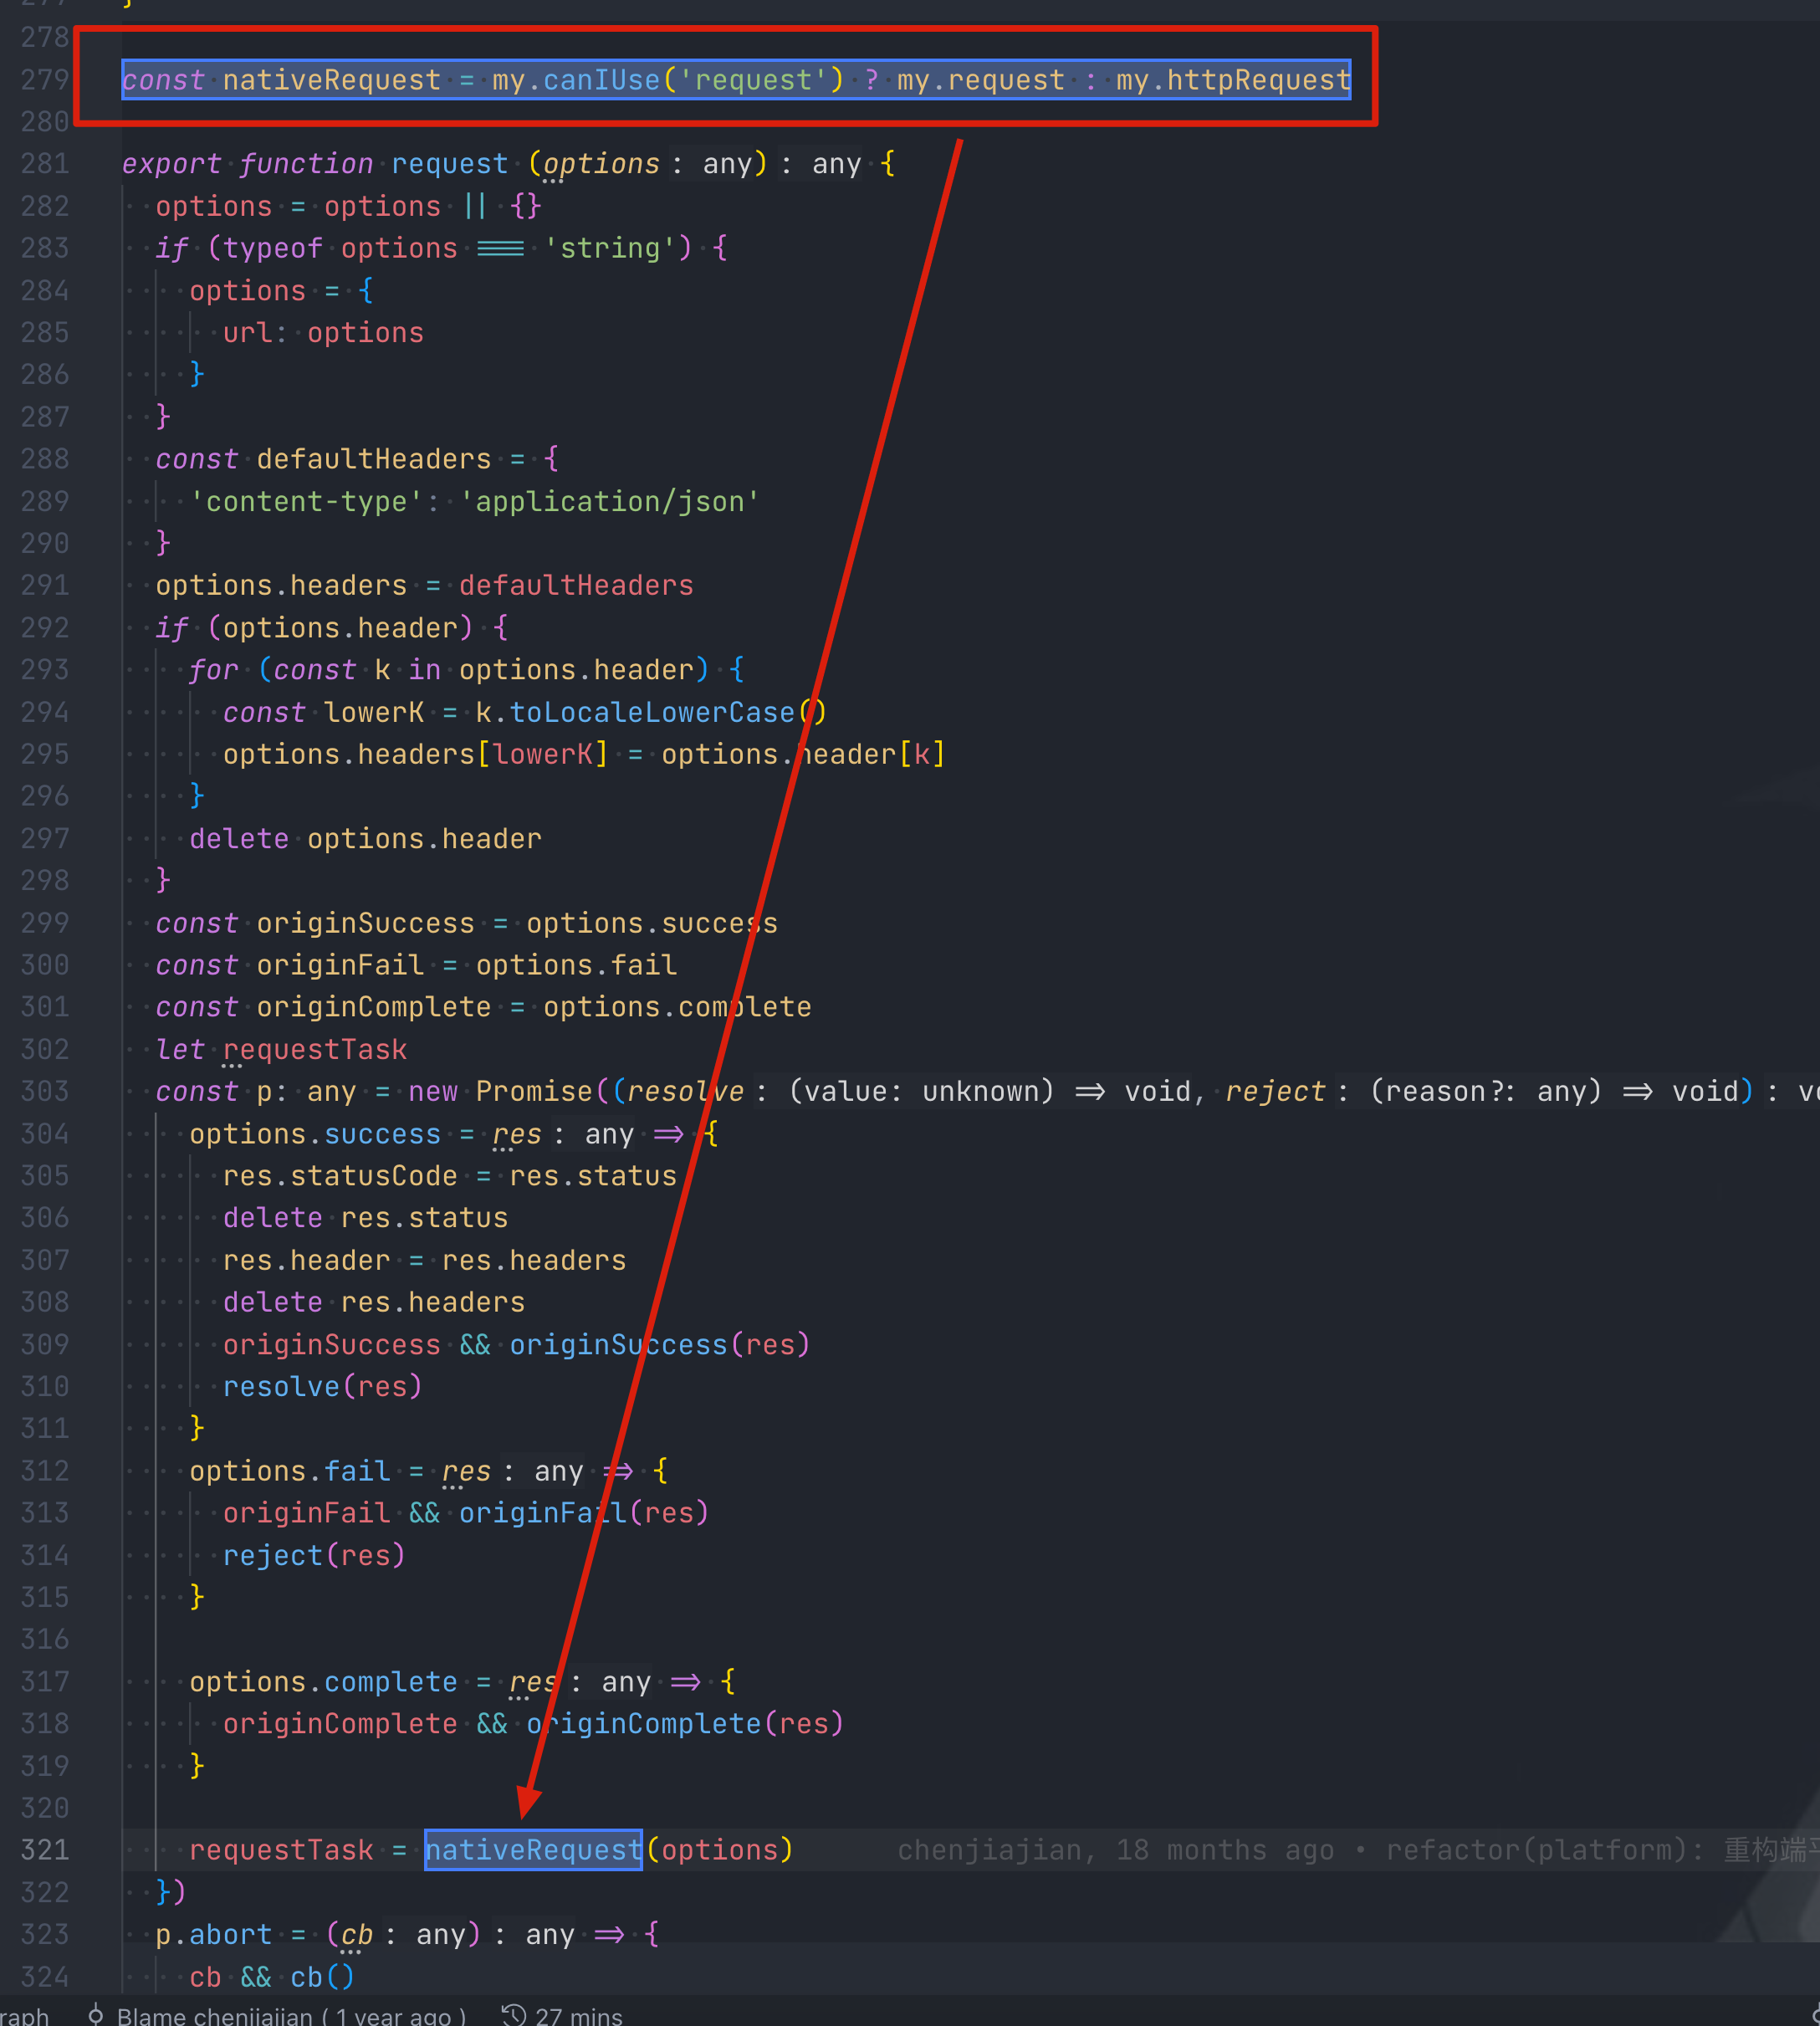Click line number 303 in the gutter
Screen dimensions: 1820x2026
pos(44,1091)
